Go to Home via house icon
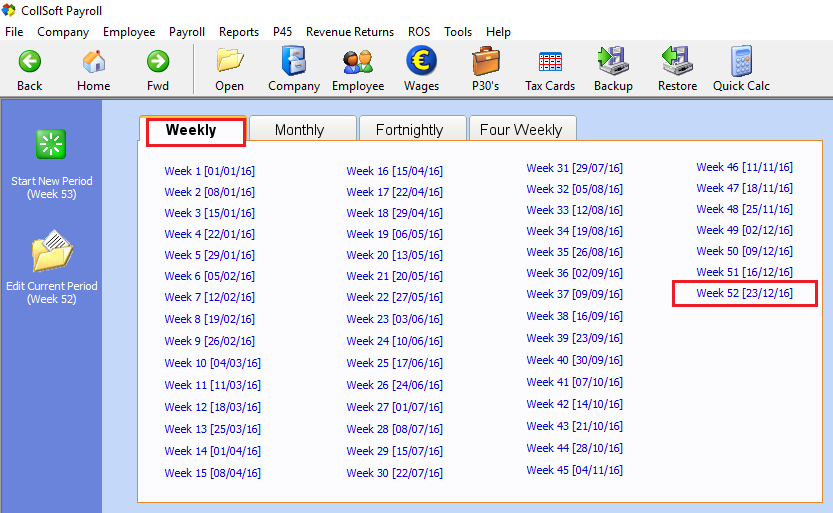This screenshot has width=833, height=513. coord(94,62)
